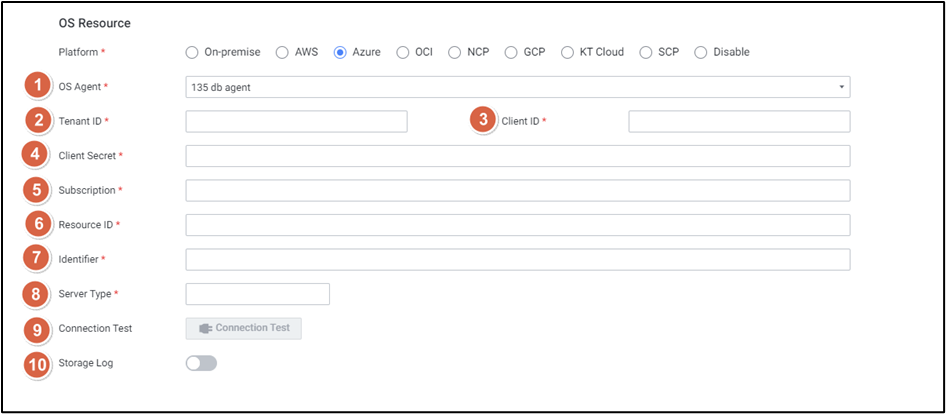Click the Resource ID text field
Image resolution: width=946 pixels, height=414 pixels.
point(517,225)
